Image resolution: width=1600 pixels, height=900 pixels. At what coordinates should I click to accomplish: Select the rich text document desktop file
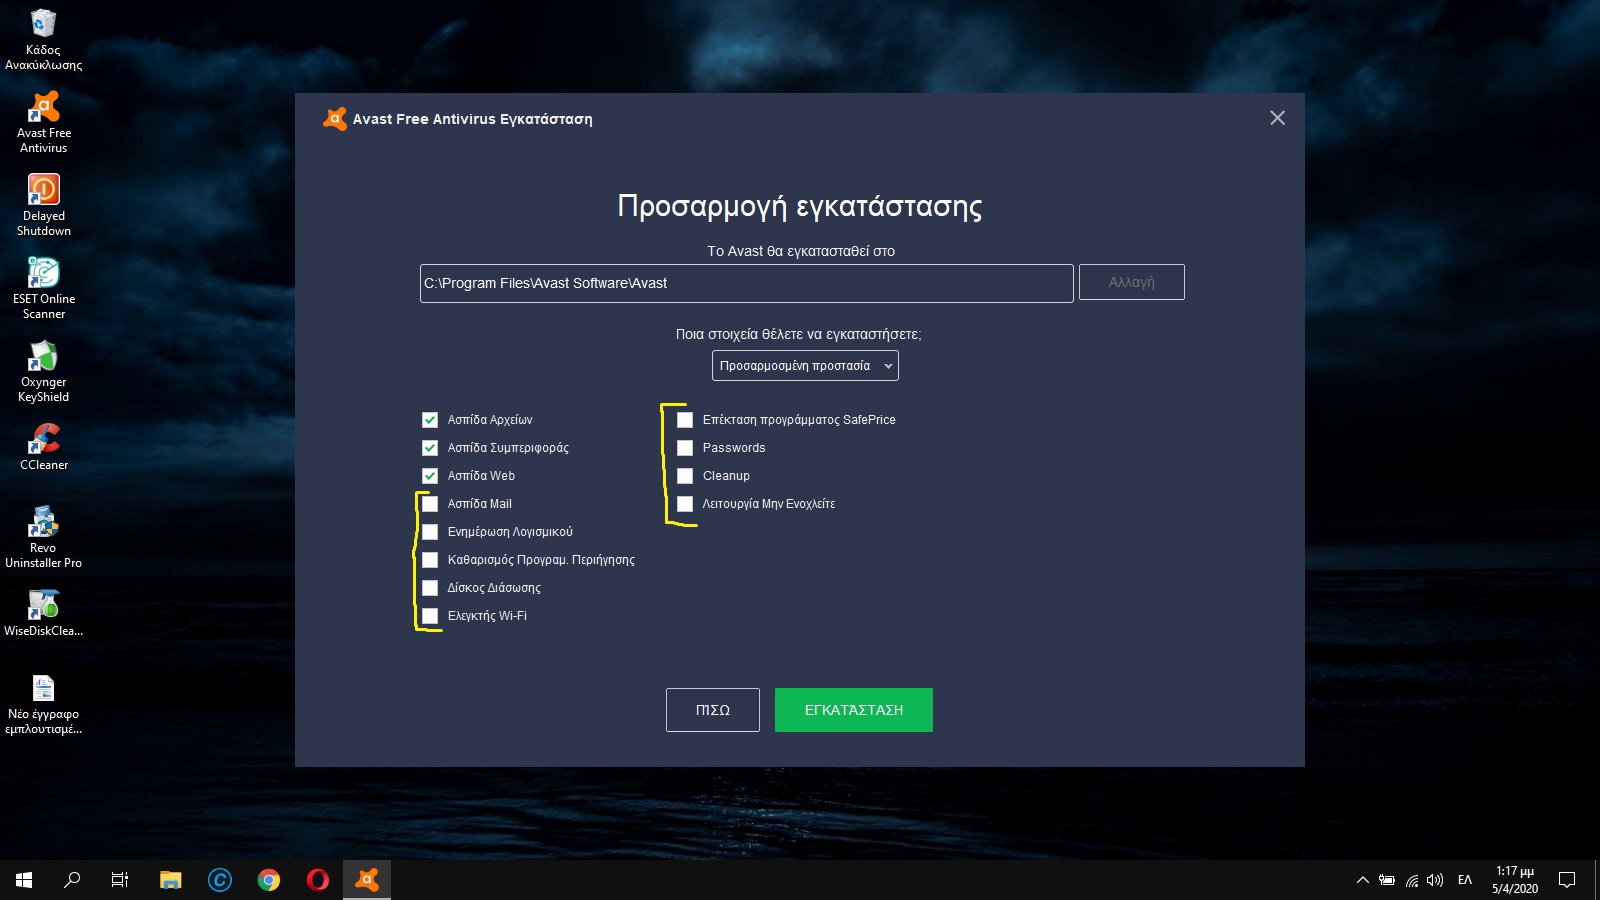44,704
